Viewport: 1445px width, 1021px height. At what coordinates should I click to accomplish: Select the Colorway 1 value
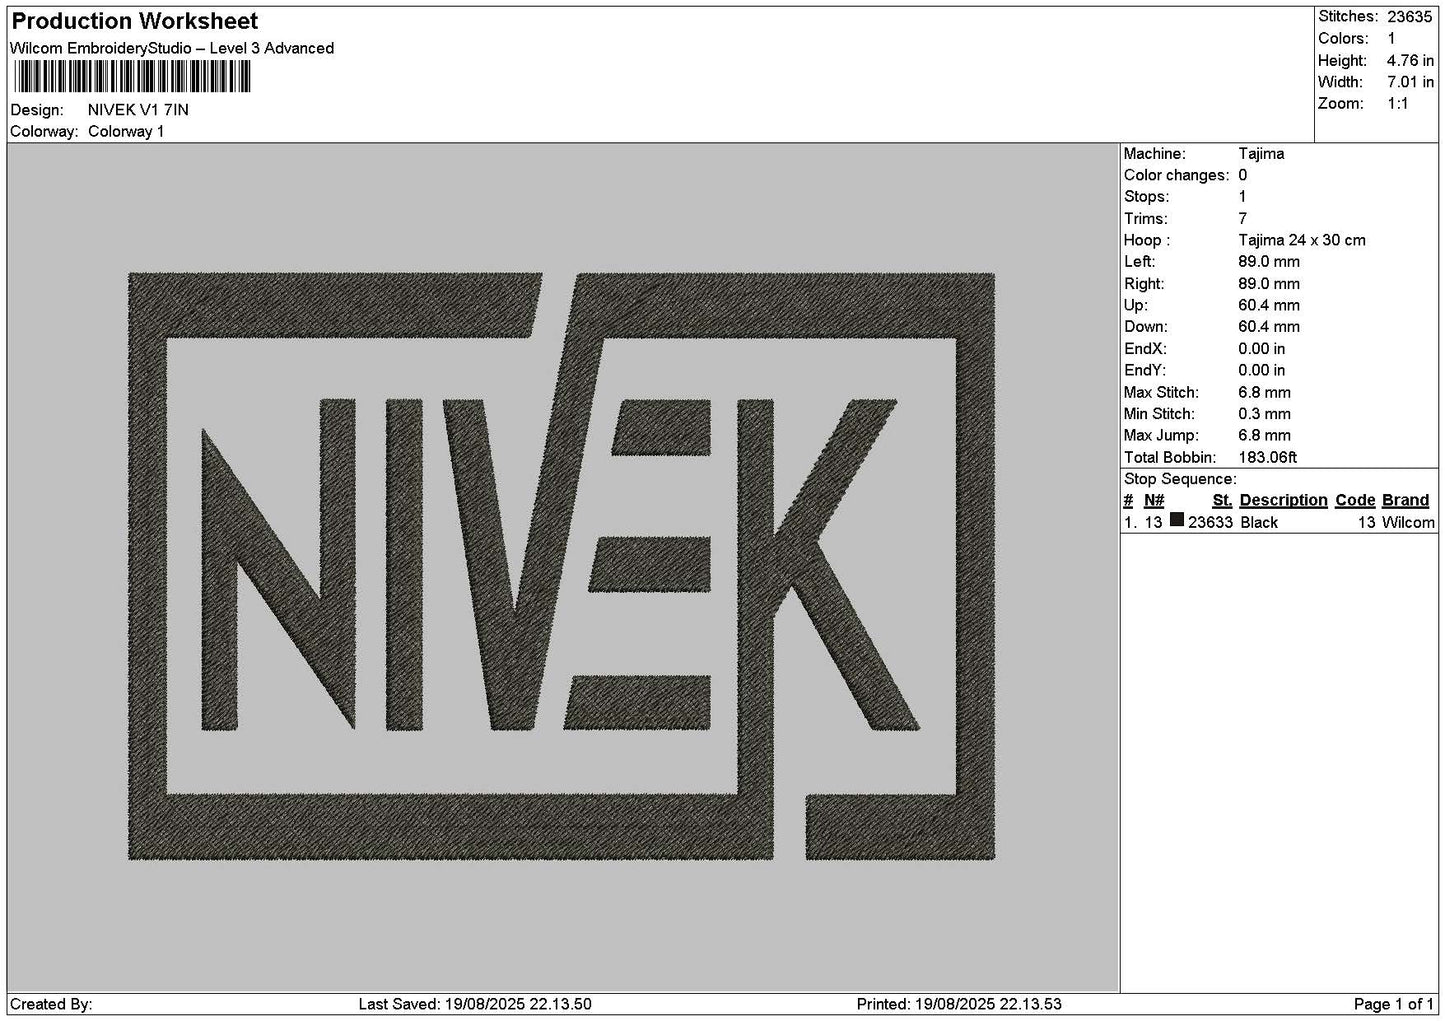(126, 132)
